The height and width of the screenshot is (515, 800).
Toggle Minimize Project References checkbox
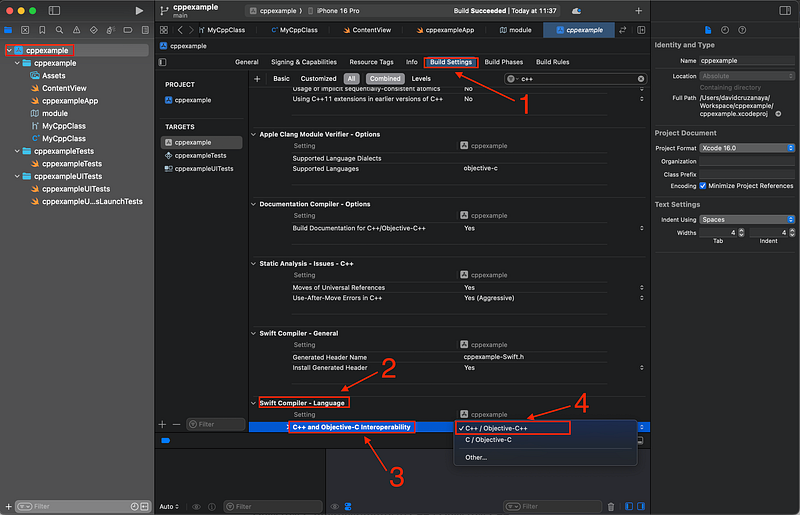[703, 186]
